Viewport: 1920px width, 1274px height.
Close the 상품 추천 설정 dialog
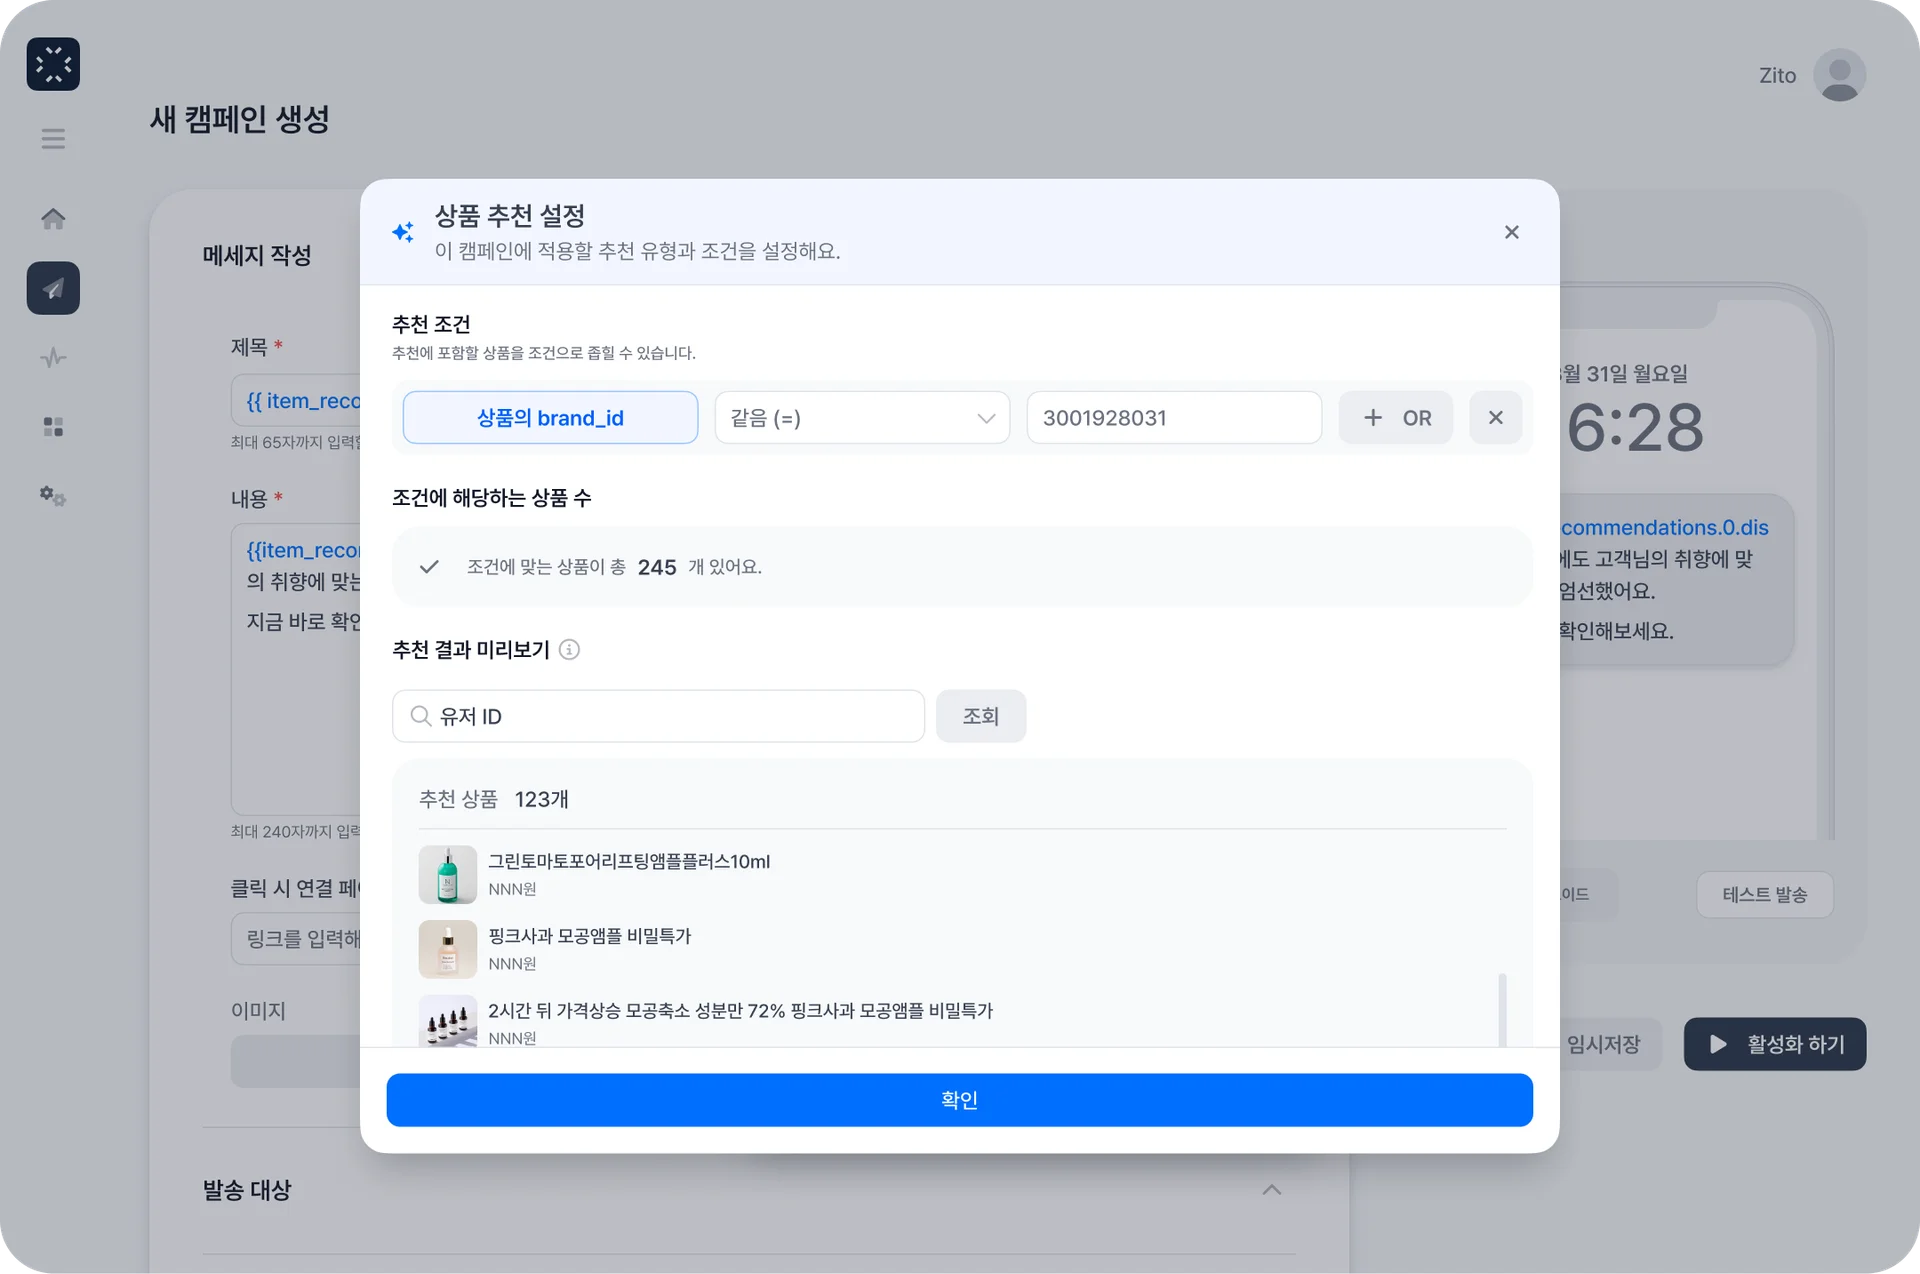tap(1511, 232)
